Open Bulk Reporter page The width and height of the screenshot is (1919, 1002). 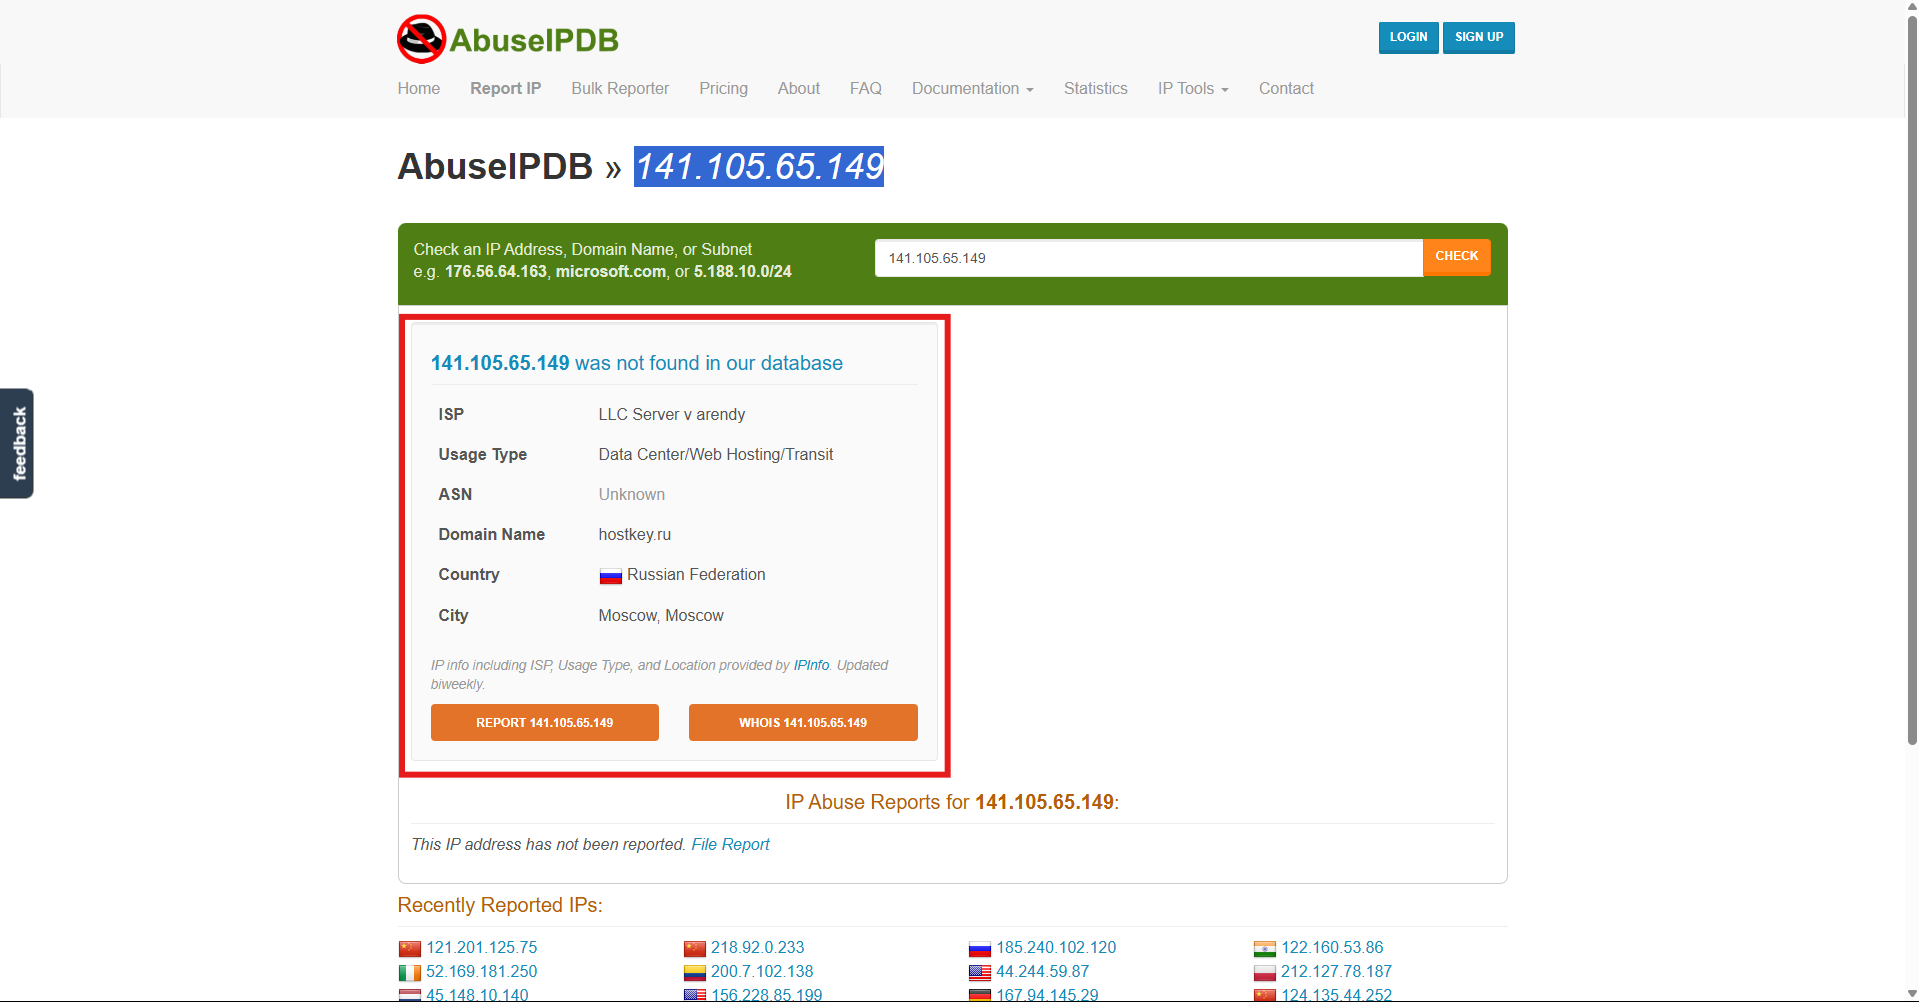620,88
